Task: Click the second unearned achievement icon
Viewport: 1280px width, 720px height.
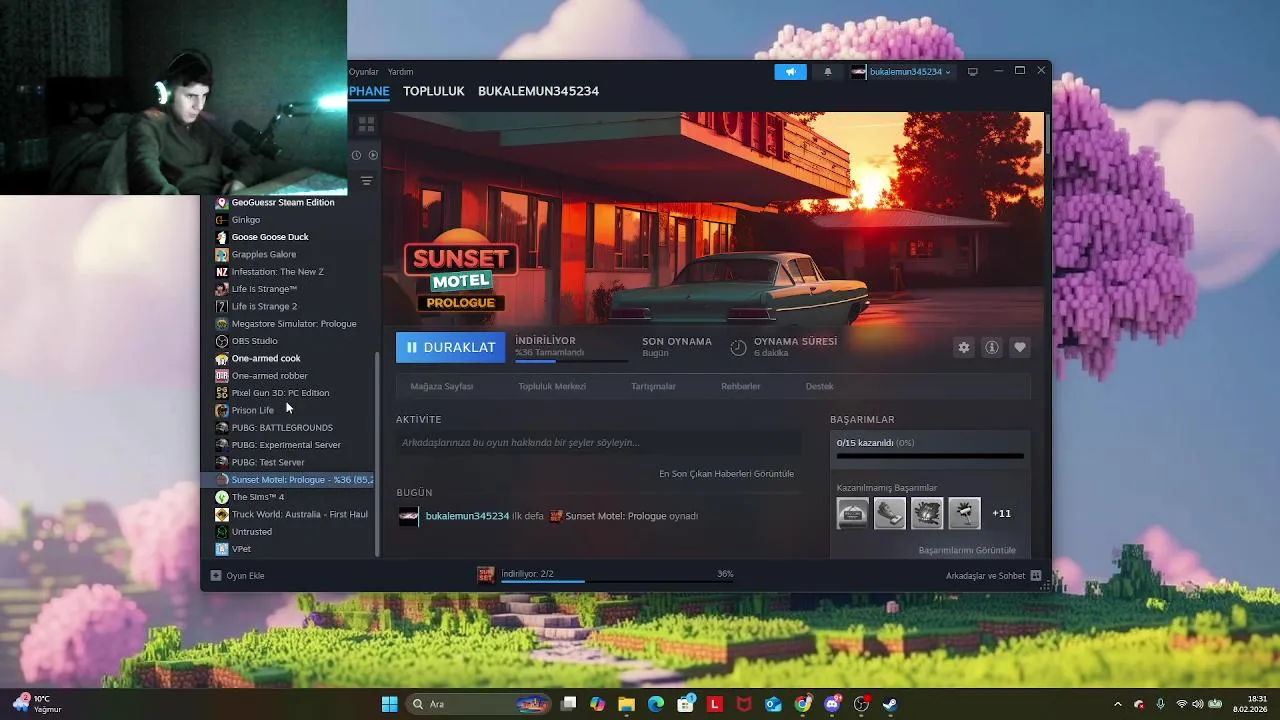Action: point(890,513)
